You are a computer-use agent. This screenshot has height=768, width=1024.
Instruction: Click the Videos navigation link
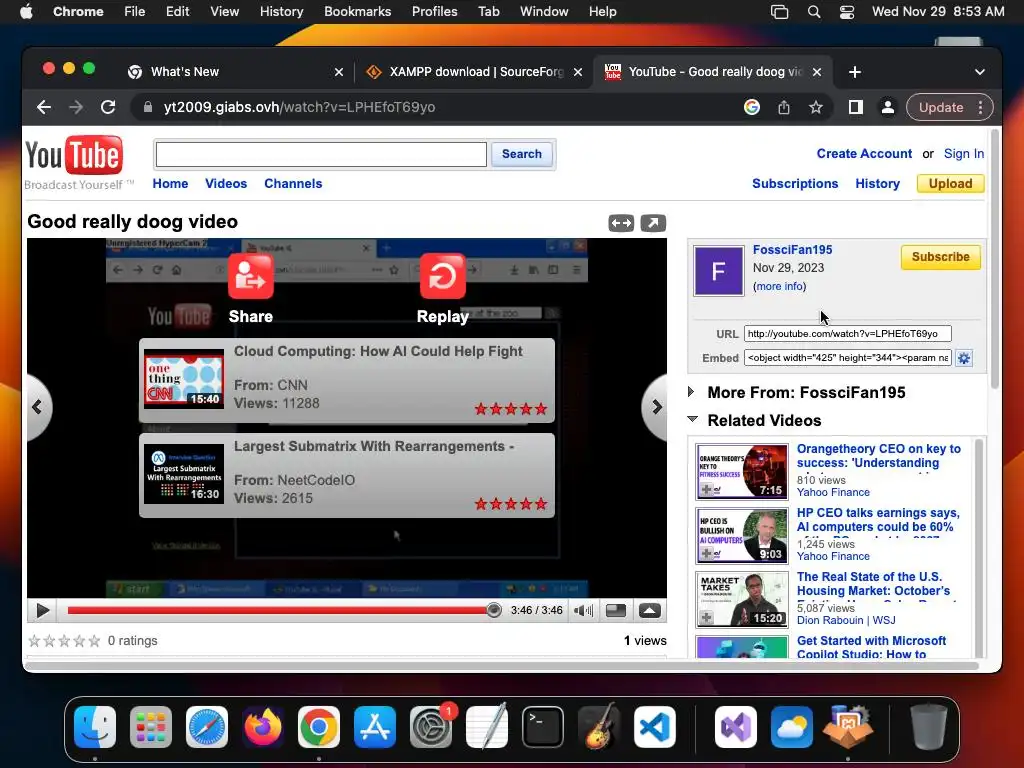coord(226,184)
